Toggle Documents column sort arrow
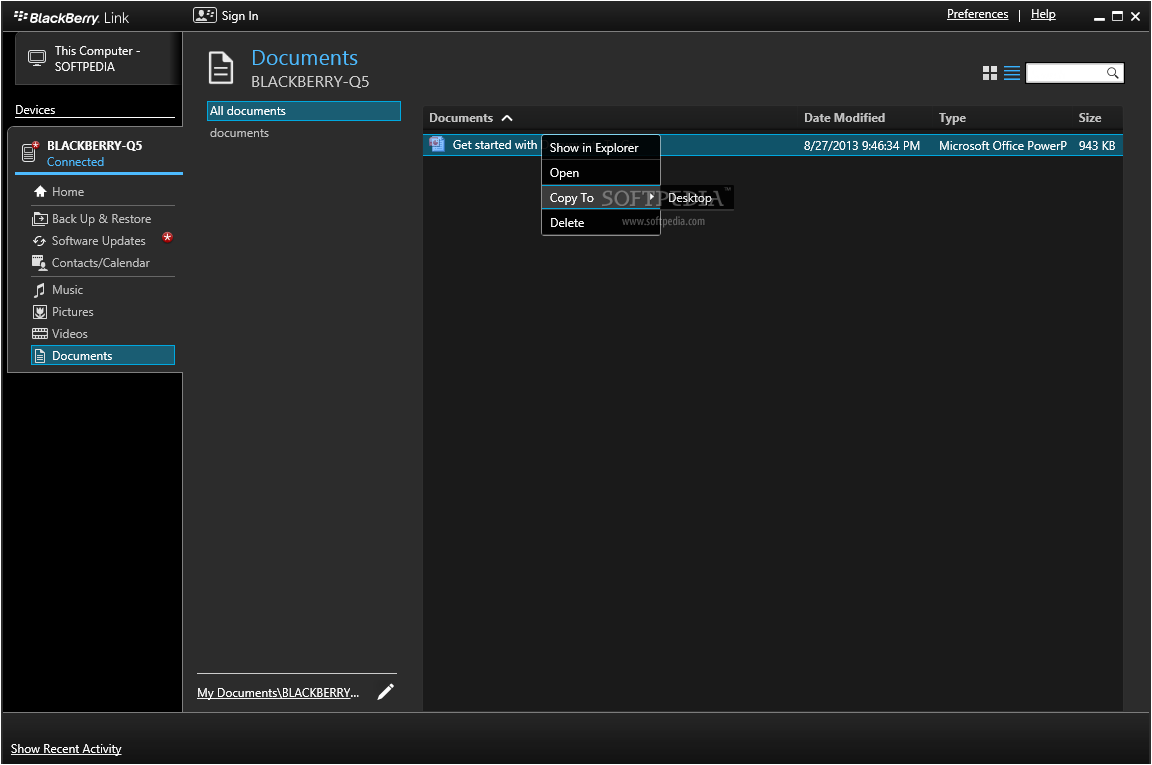The height and width of the screenshot is (765, 1152). 507,118
